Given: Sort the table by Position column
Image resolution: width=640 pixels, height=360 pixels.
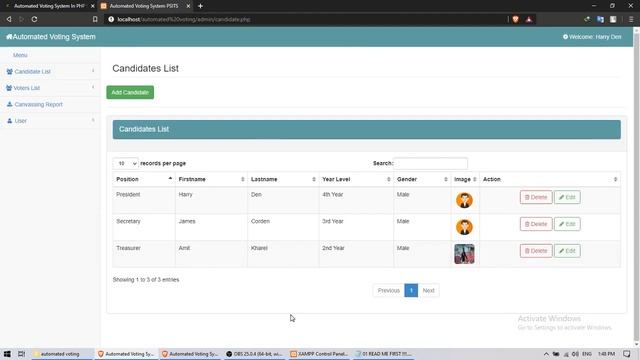Looking at the screenshot, I should (144, 179).
